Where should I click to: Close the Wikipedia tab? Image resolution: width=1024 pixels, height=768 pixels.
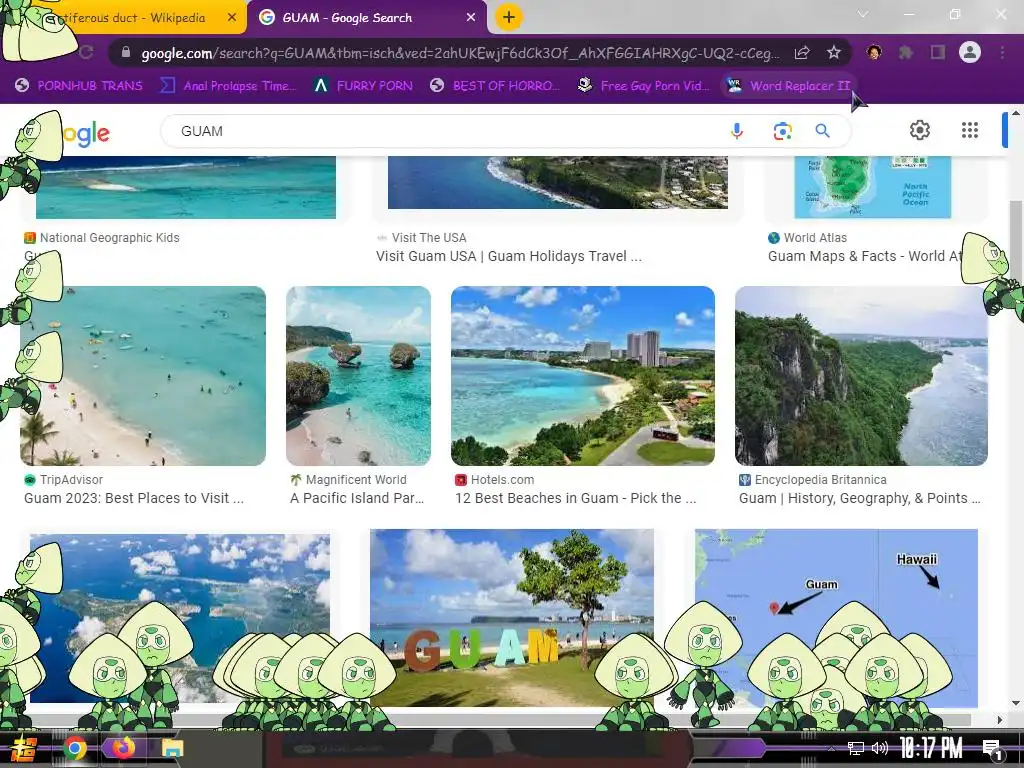click(x=232, y=18)
